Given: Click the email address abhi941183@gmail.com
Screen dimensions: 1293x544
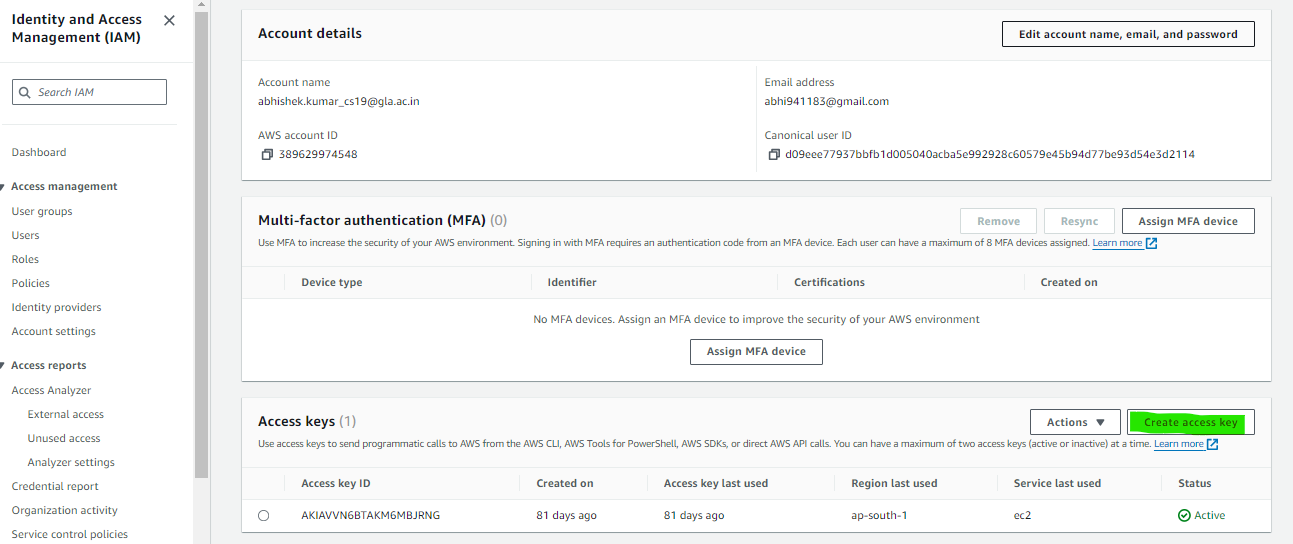Looking at the screenshot, I should 827,102.
